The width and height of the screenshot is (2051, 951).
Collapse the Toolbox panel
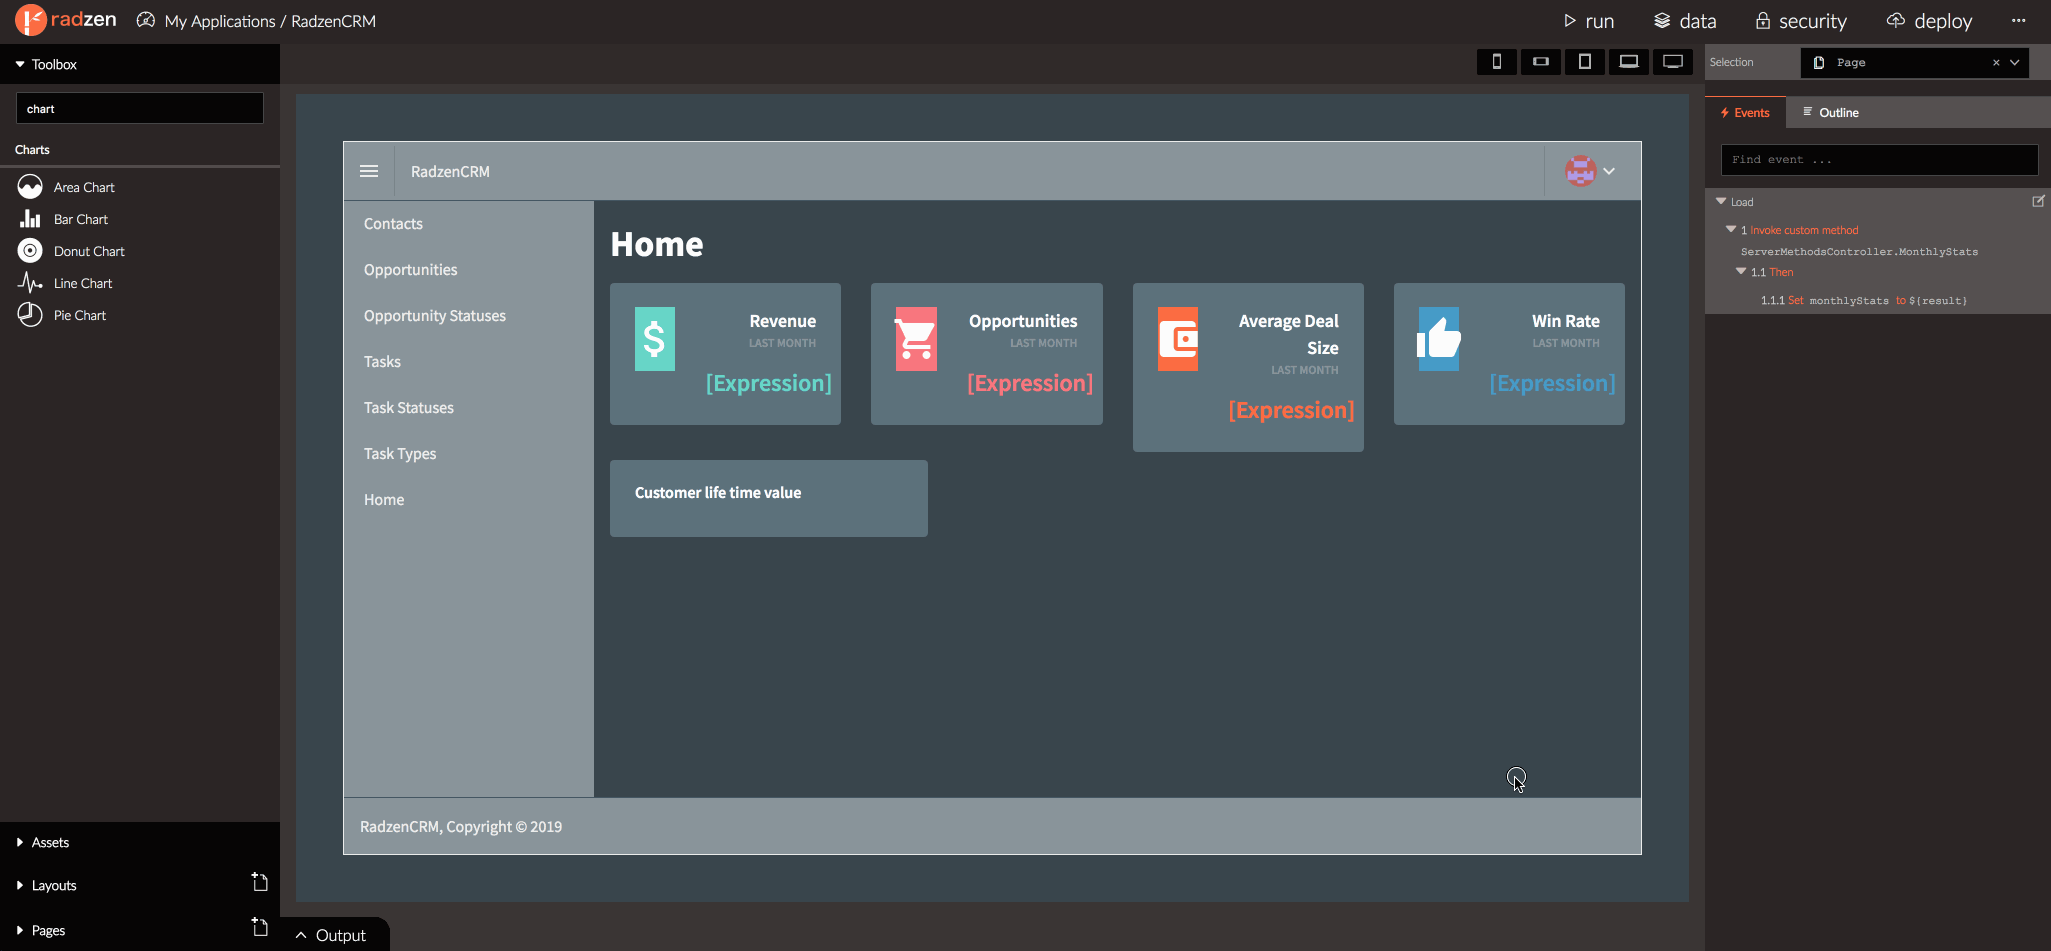[20, 64]
